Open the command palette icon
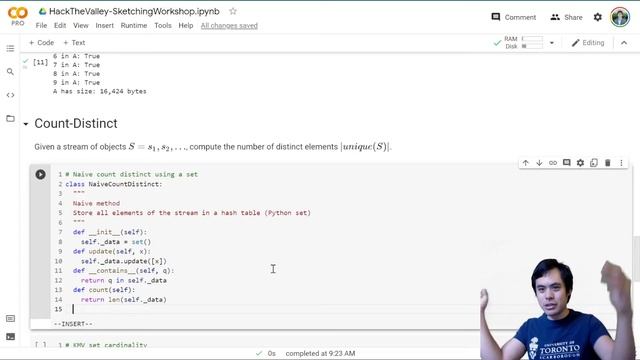This screenshot has width=640, height=360. pos(10,318)
